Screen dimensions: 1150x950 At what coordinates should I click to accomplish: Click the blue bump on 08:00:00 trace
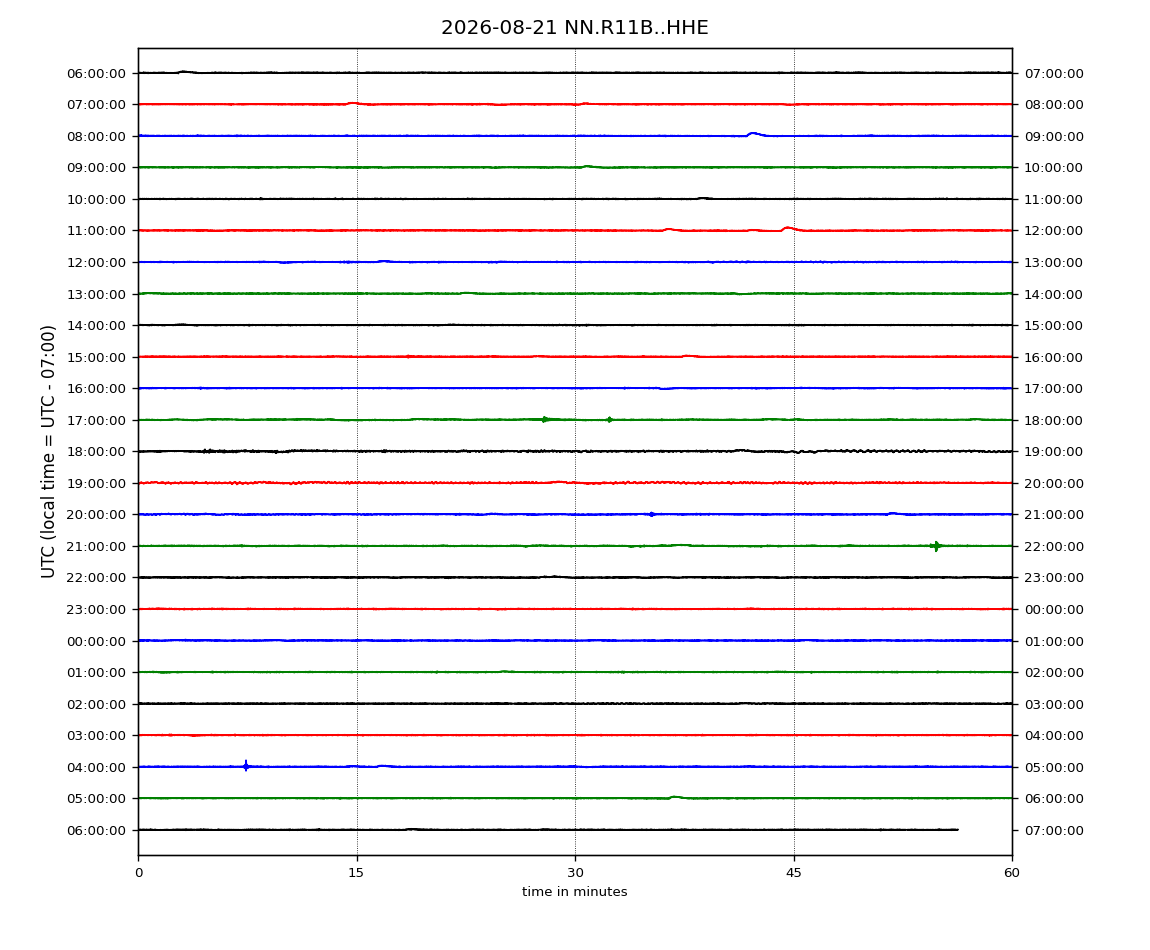[x=753, y=134]
